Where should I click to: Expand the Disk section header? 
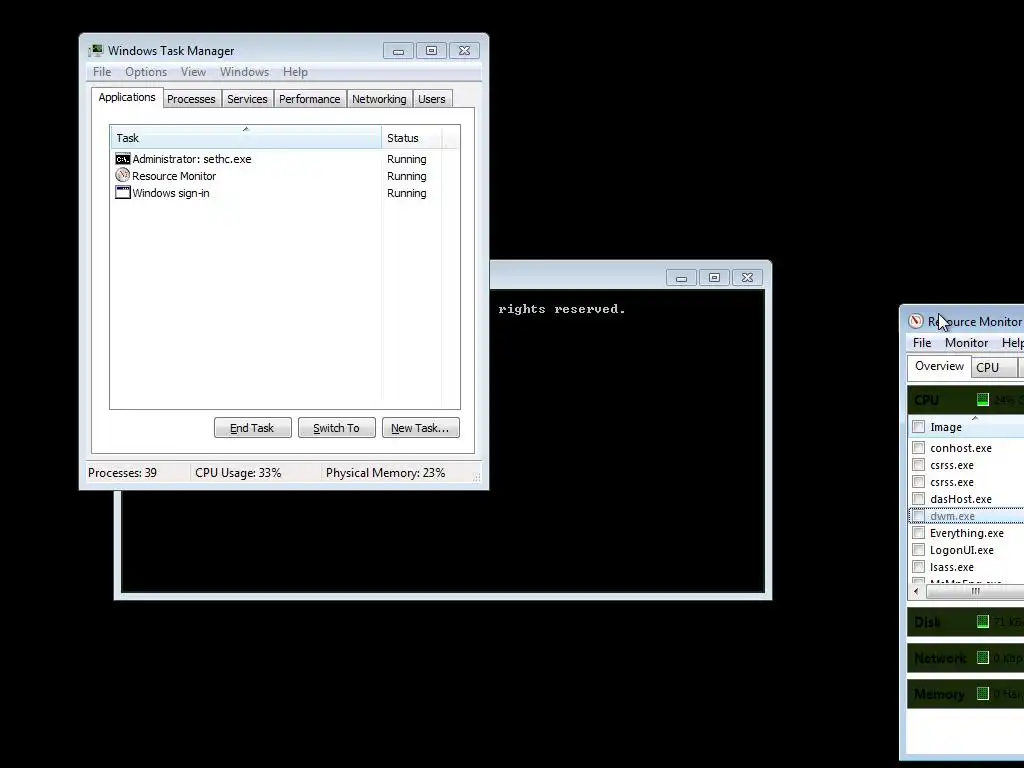pos(966,622)
